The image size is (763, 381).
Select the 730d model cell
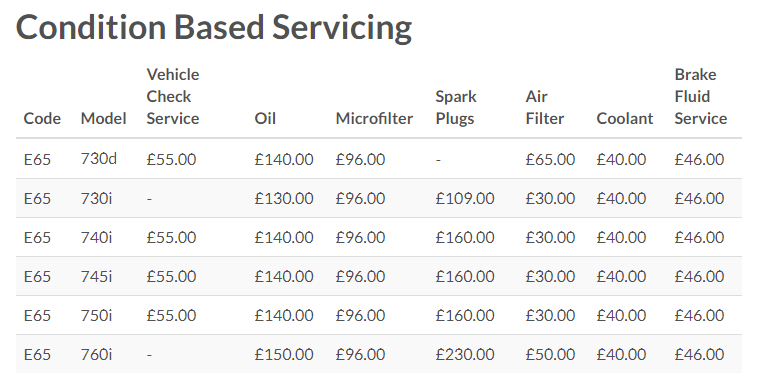(x=99, y=159)
